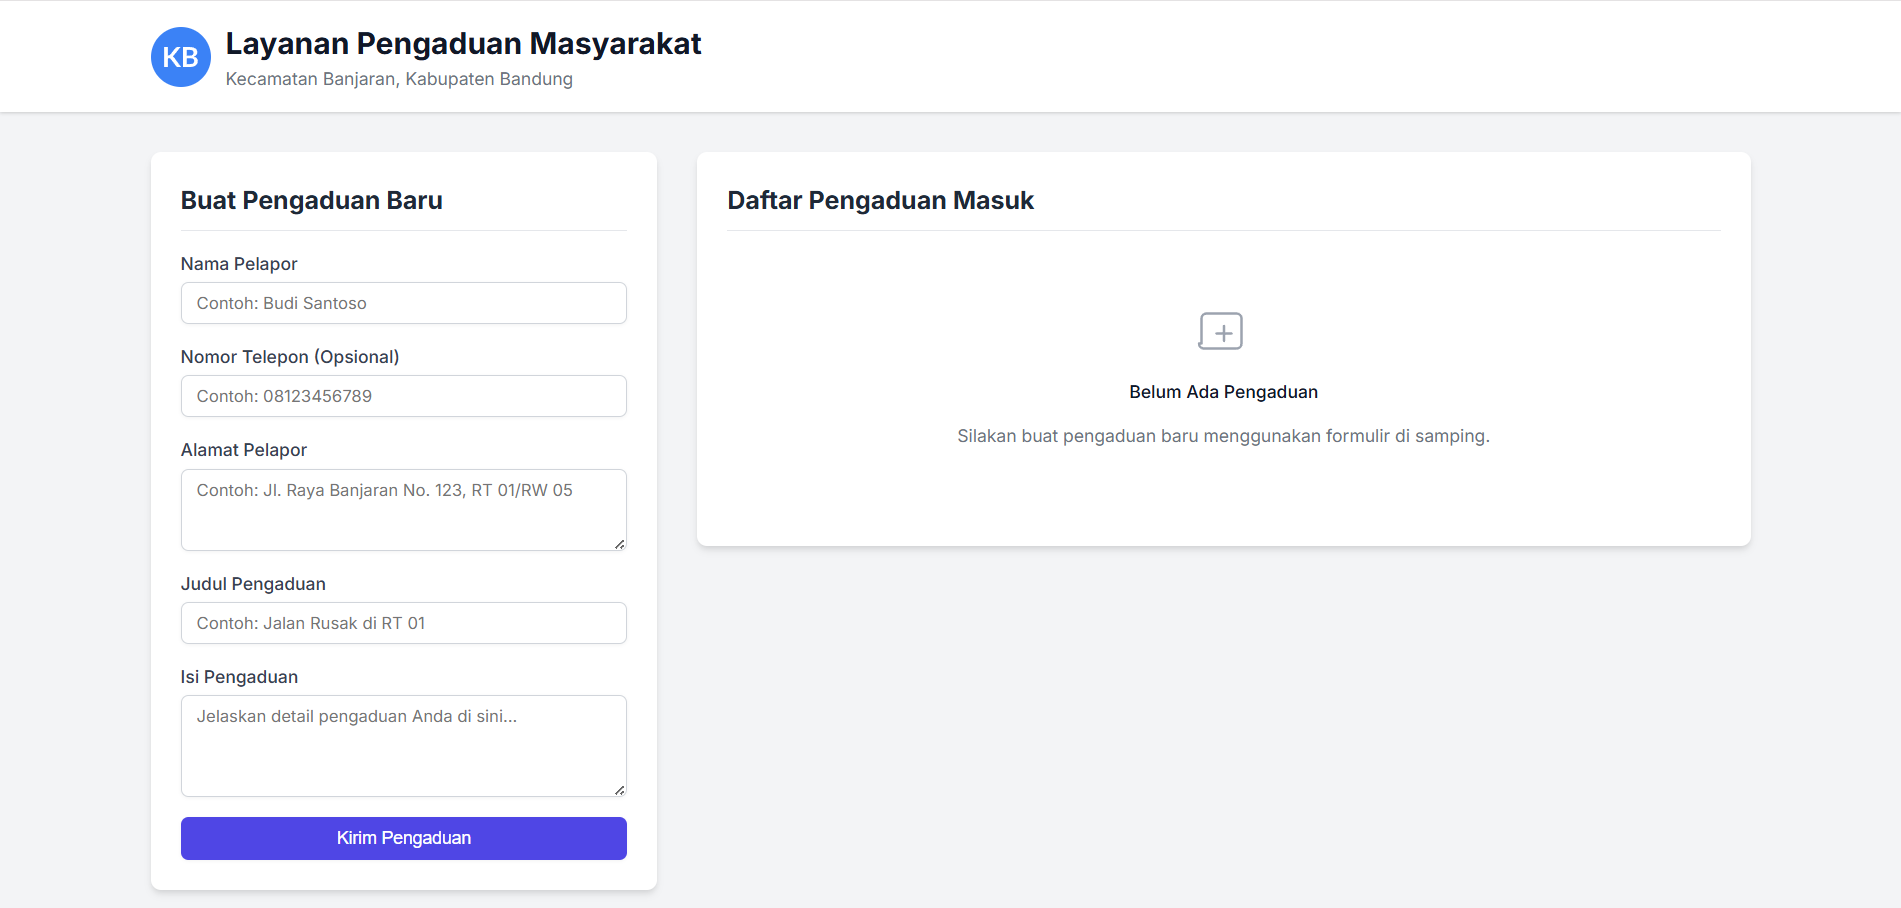Click the Kecamatan Banjaran subtitle text

(399, 79)
